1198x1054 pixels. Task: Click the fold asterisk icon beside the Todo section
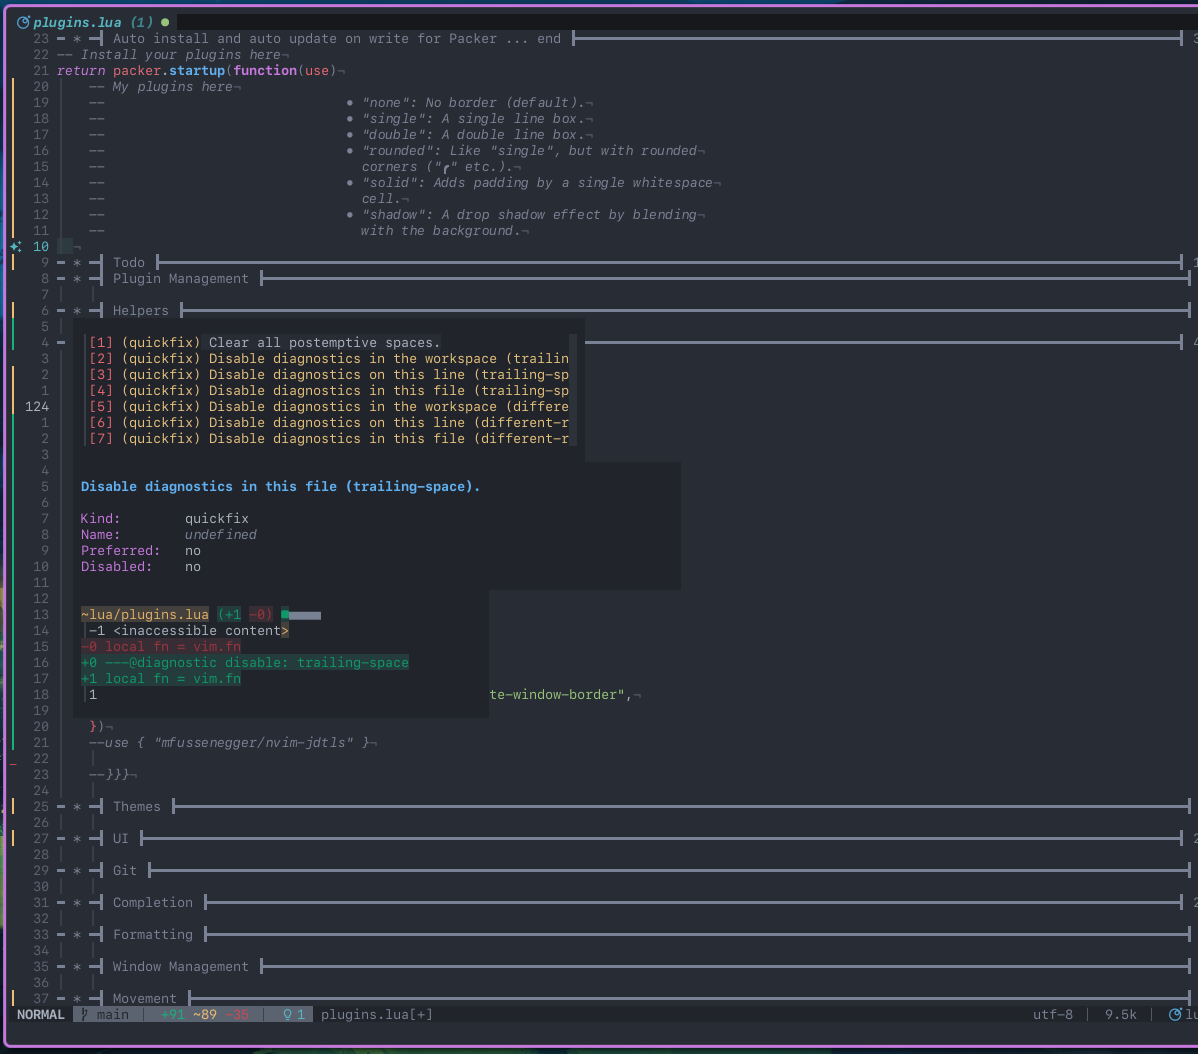[76, 262]
